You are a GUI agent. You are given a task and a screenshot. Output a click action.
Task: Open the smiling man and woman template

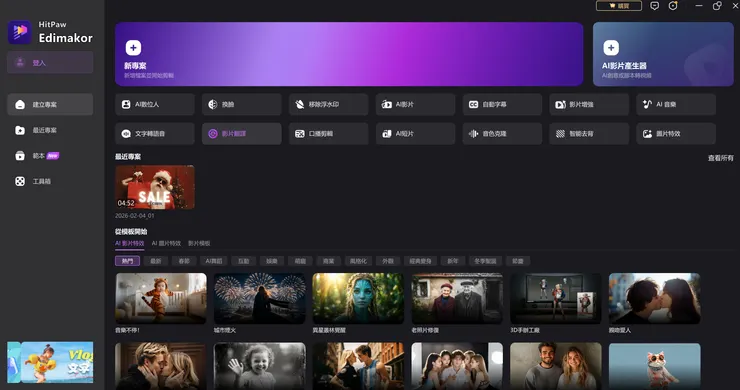tap(555, 366)
